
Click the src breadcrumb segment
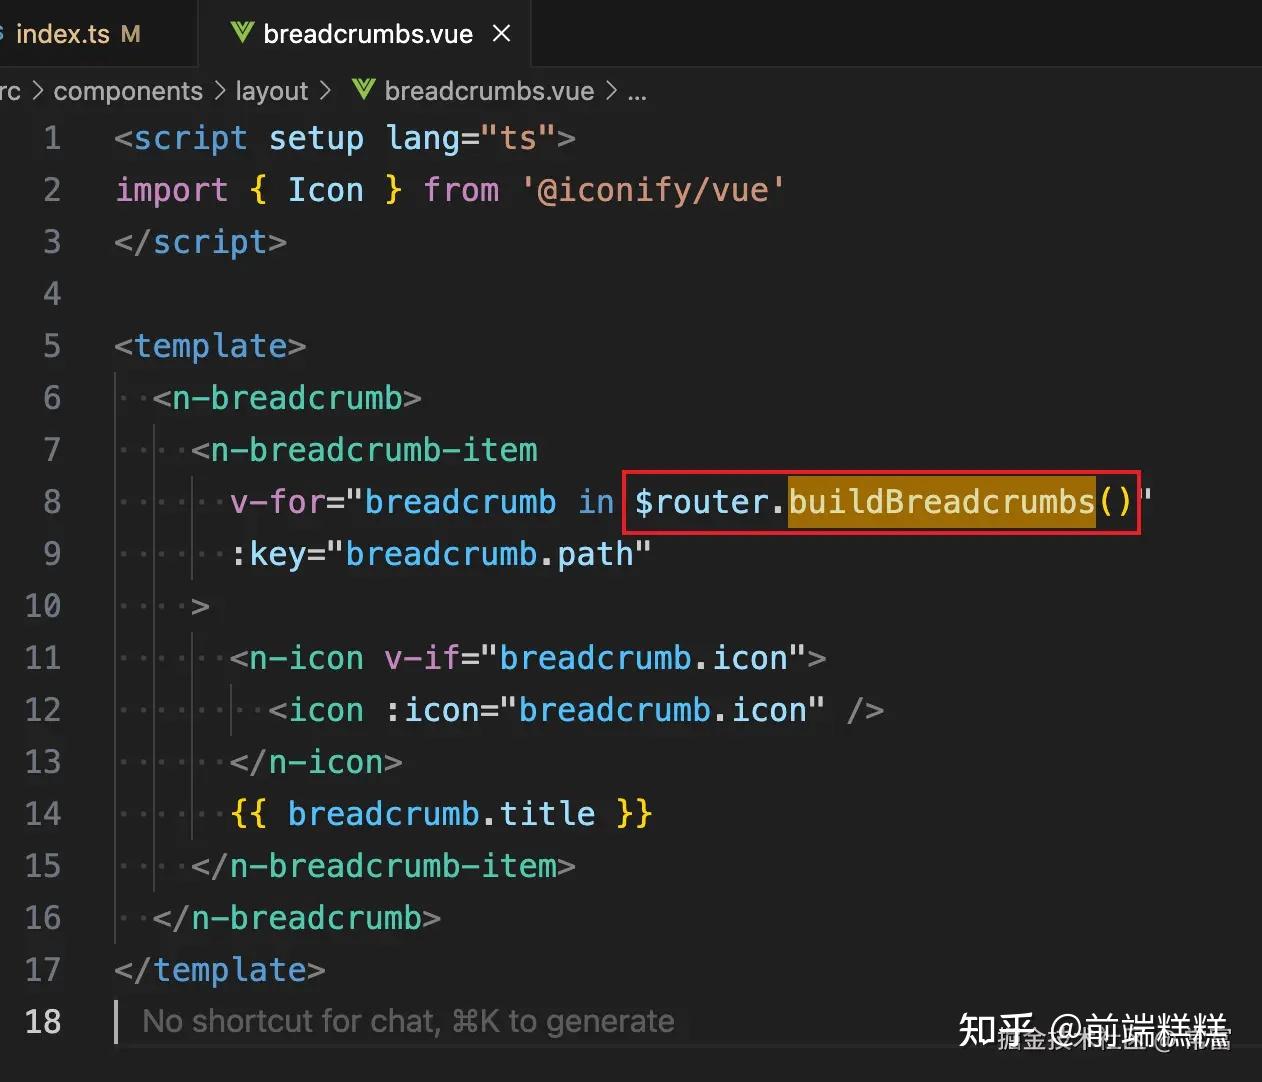click(12, 90)
